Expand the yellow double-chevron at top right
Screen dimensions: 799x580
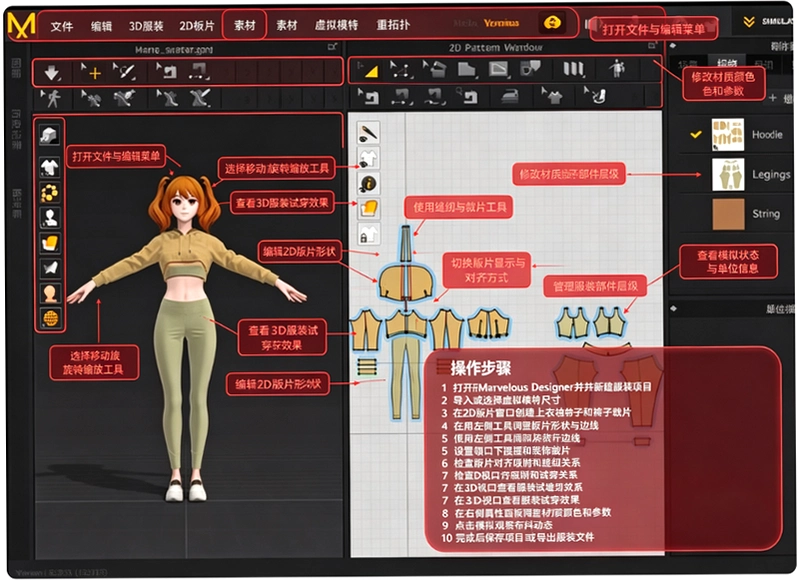click(748, 22)
